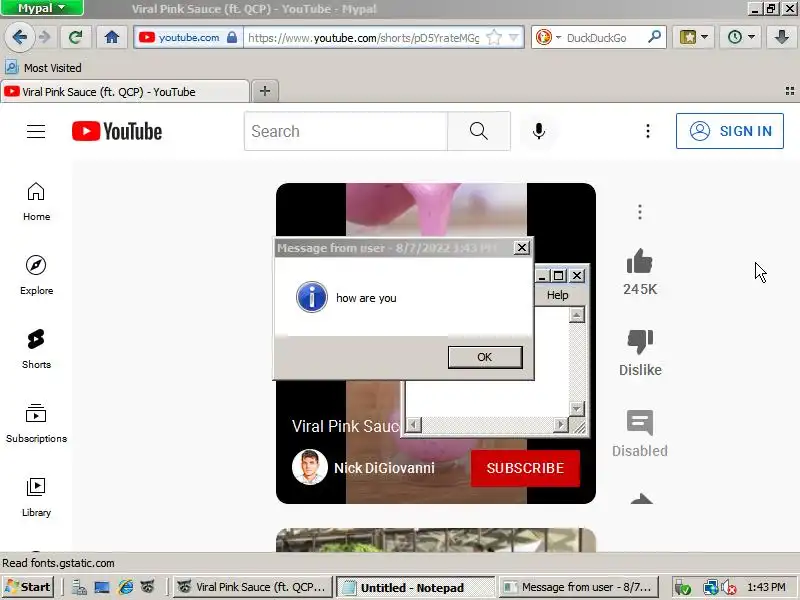Open the history clock dropdown
Screen dimensions: 800x600
(740, 37)
